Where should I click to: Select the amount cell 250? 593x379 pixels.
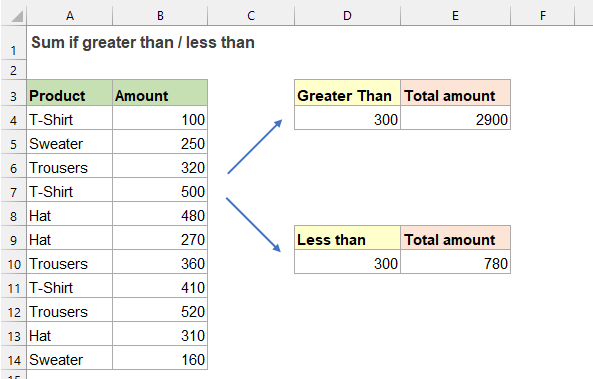pyautogui.click(x=160, y=142)
